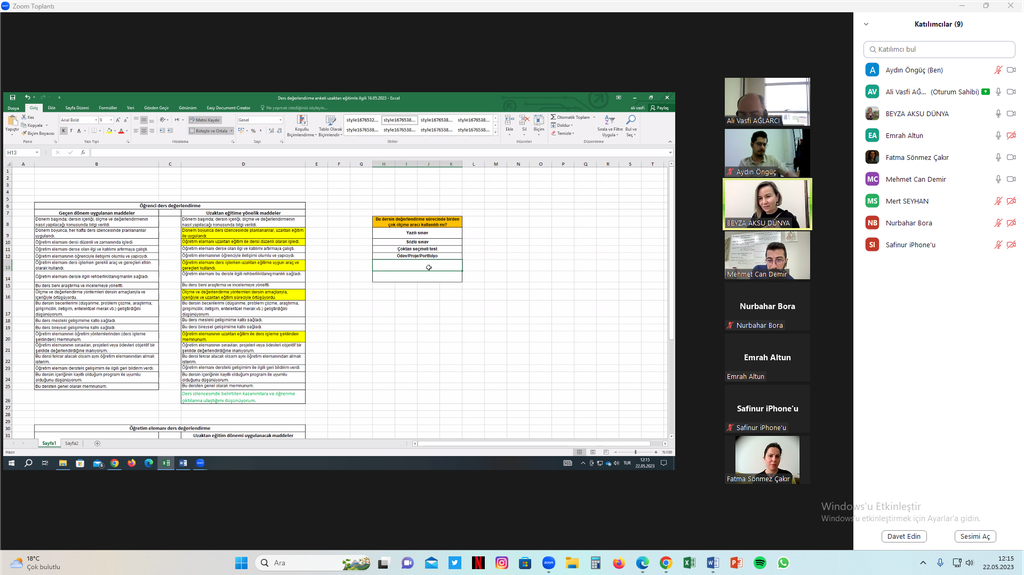Image resolution: width=1024 pixels, height=575 pixels.
Task: Click the Katılımcı bul search field
Action: pos(940,49)
